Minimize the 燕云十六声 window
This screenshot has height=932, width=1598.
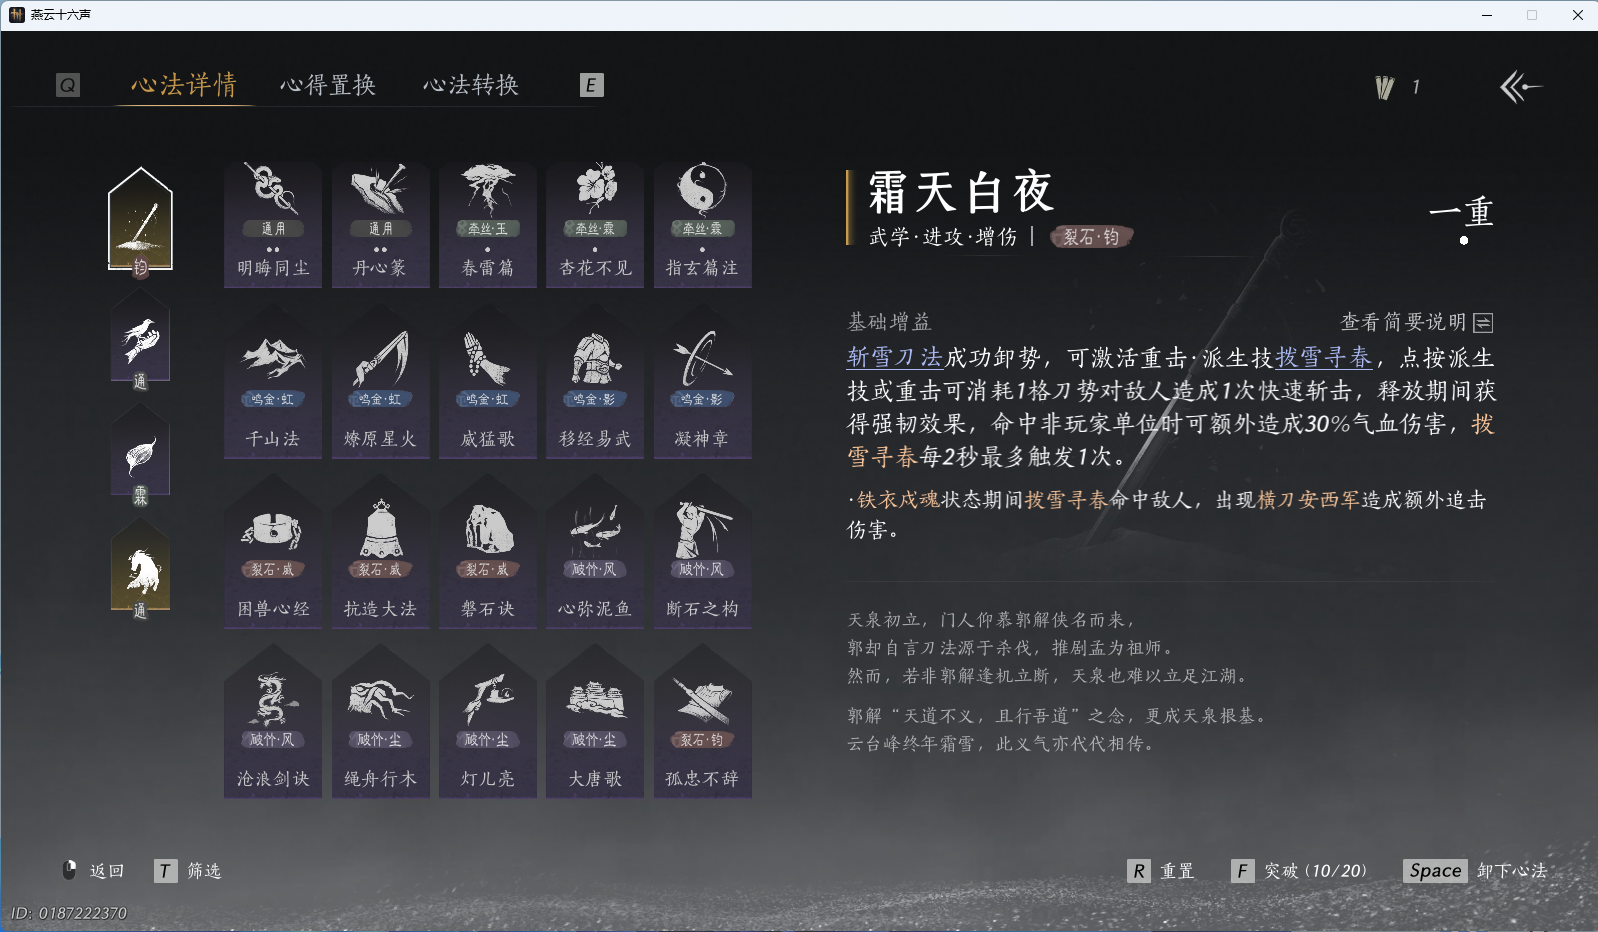[x=1487, y=15]
